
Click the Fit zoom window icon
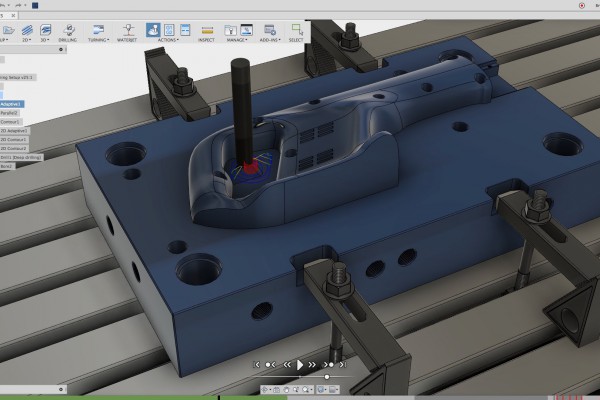click(x=305, y=390)
